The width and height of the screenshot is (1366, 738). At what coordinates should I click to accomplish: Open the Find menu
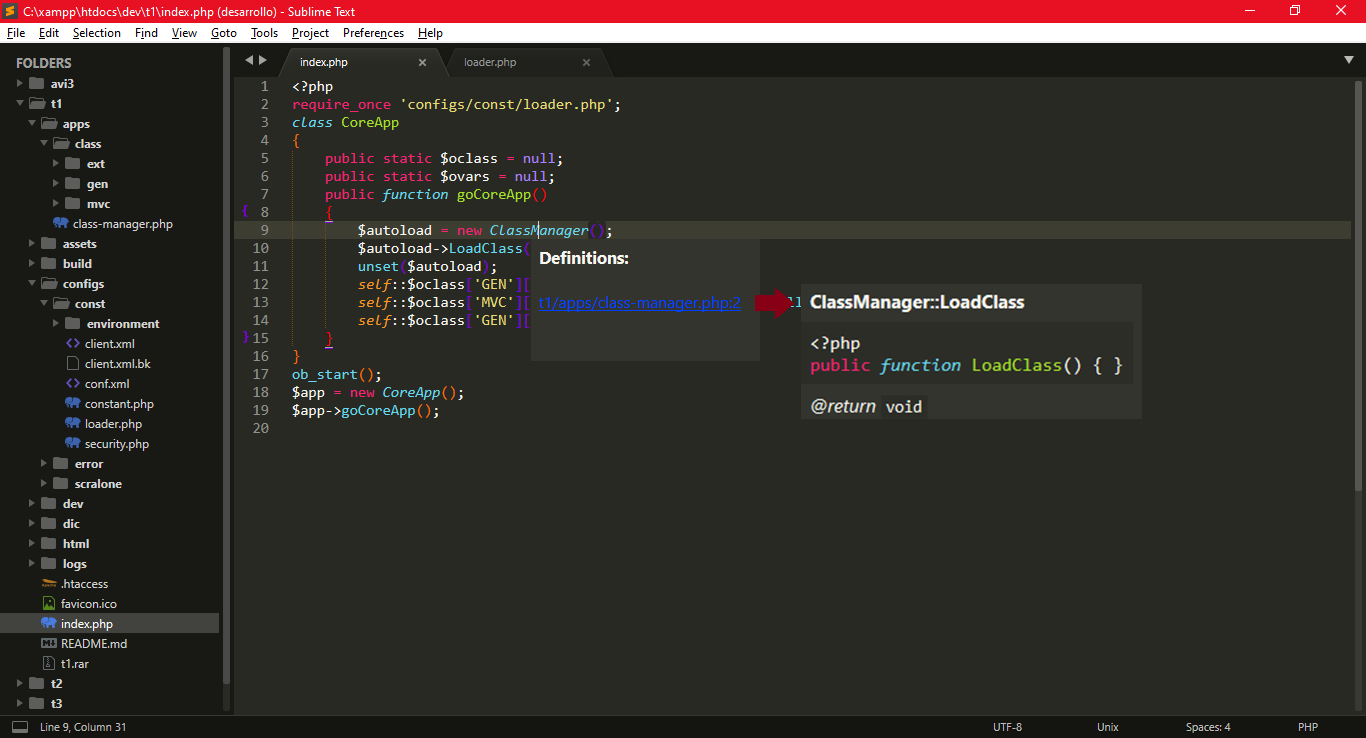coord(146,33)
